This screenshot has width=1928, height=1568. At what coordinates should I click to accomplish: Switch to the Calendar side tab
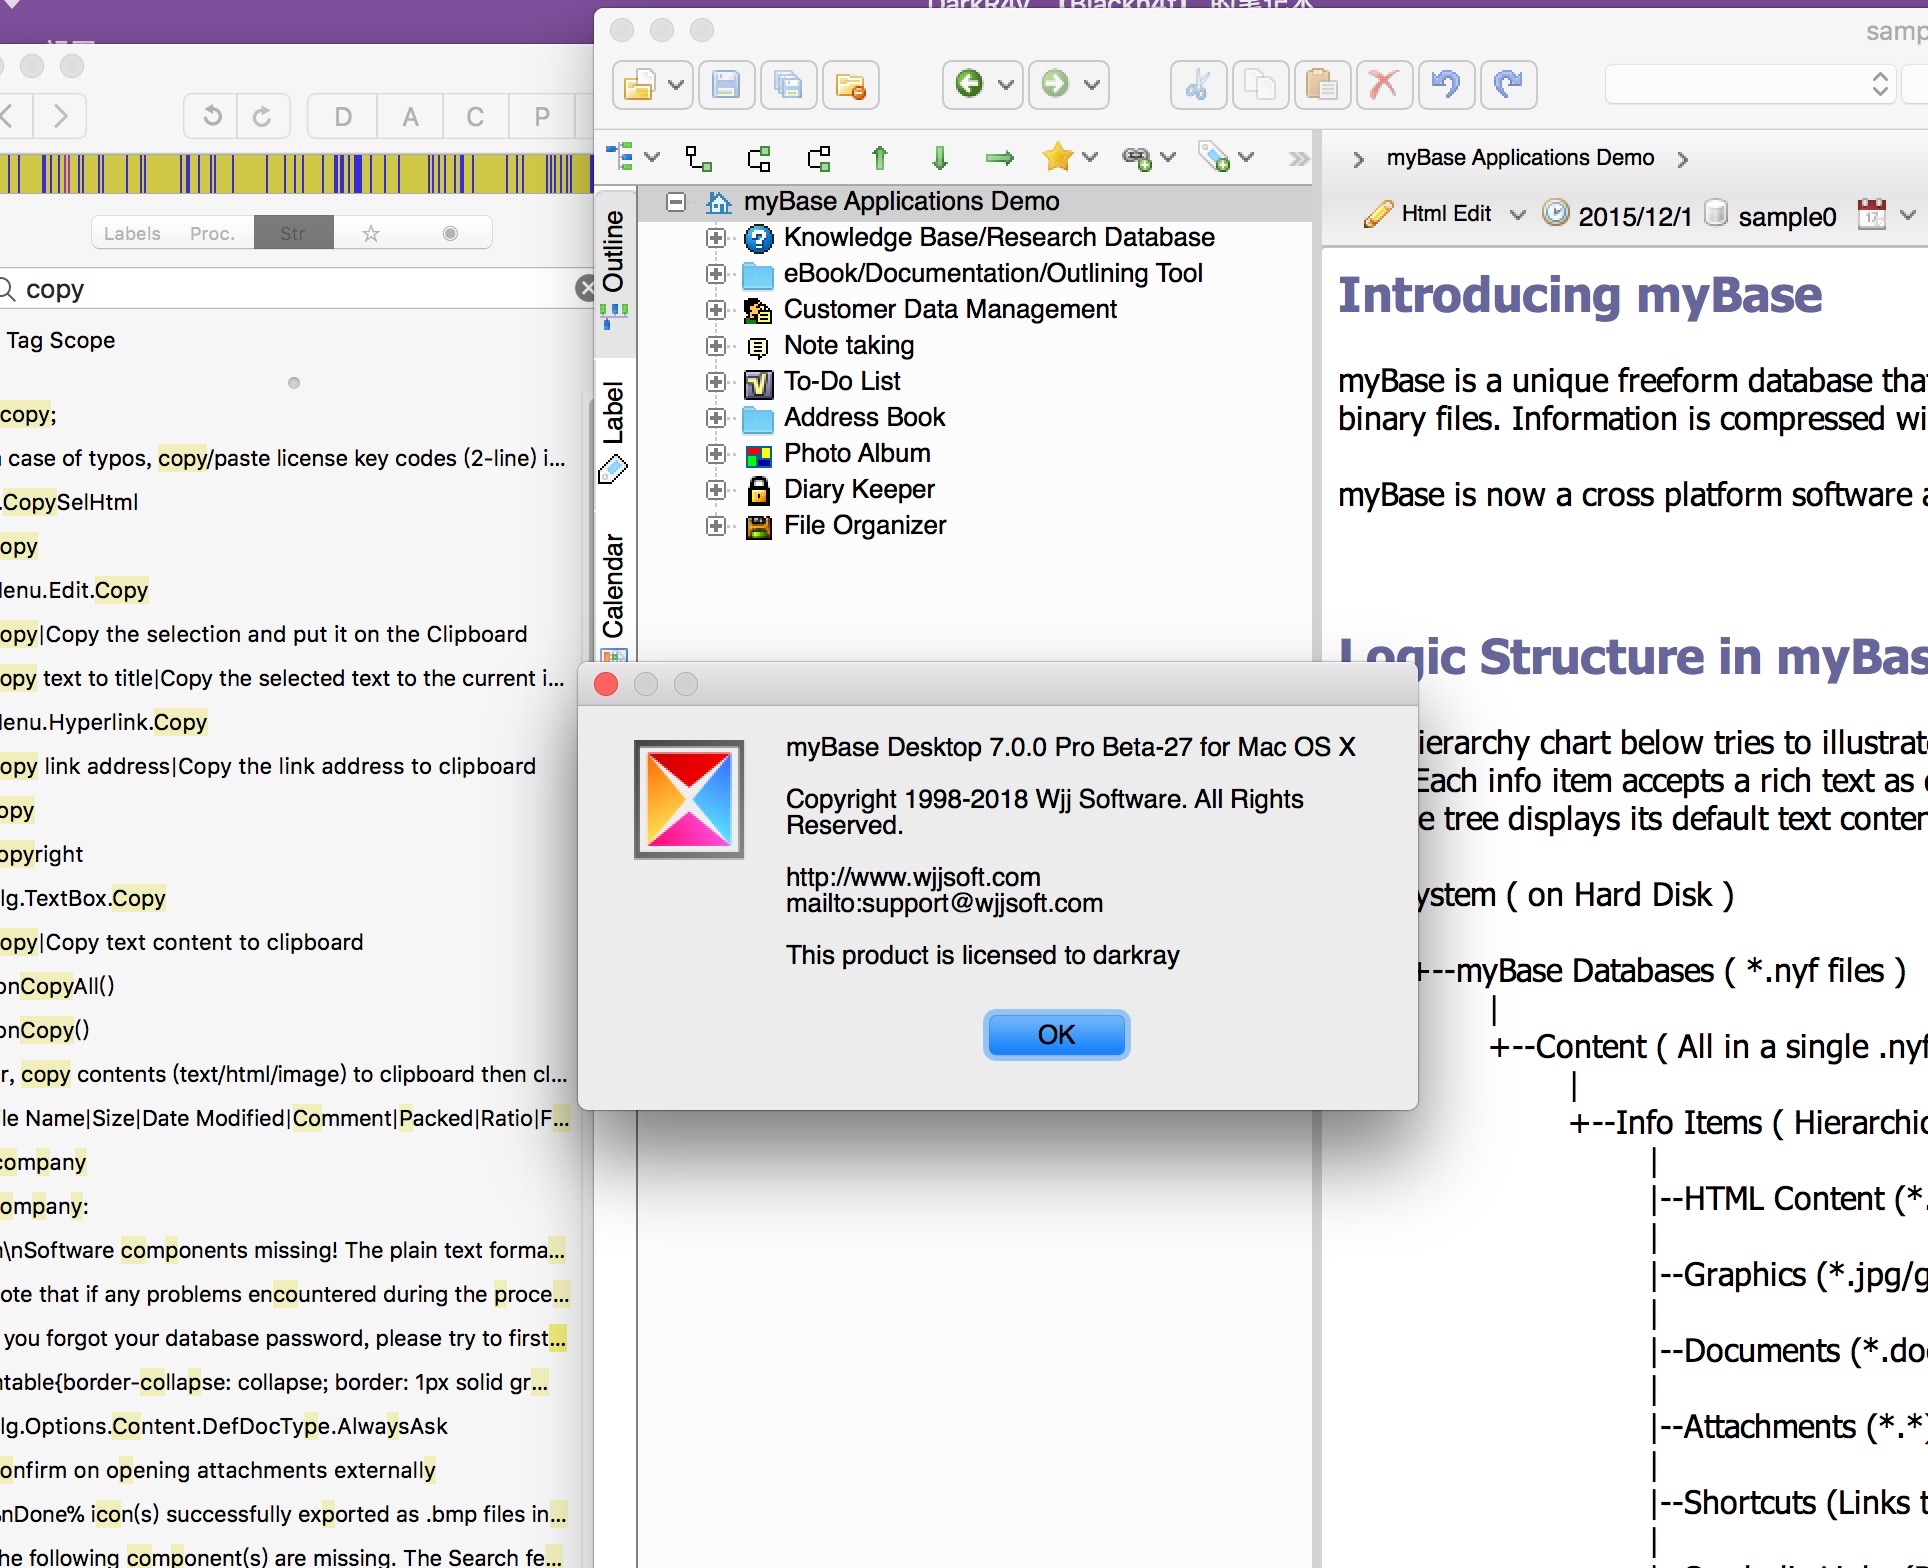(x=614, y=585)
